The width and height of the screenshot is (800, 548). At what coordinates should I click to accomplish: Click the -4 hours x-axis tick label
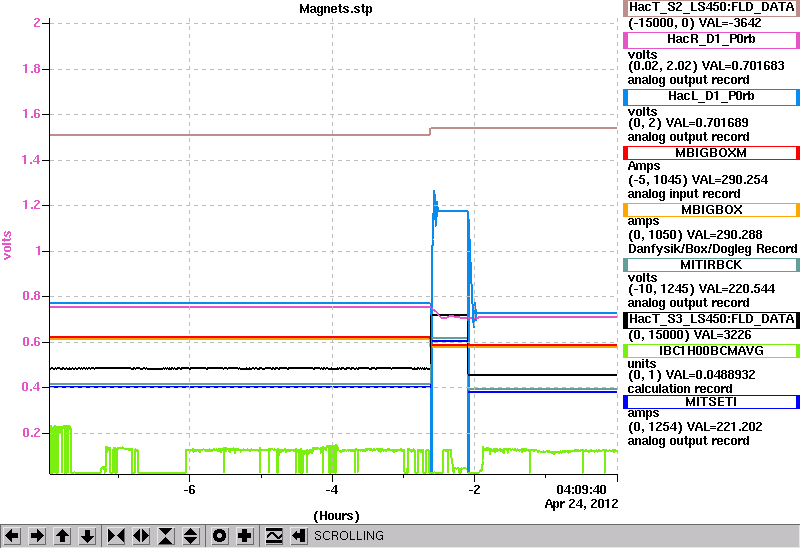pyautogui.click(x=332, y=490)
